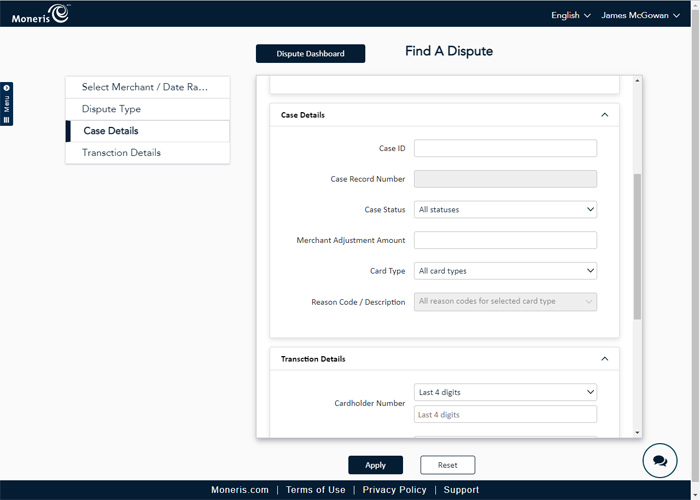Image resolution: width=700 pixels, height=500 pixels.
Task: Collapse the Case Details section
Action: tap(604, 115)
